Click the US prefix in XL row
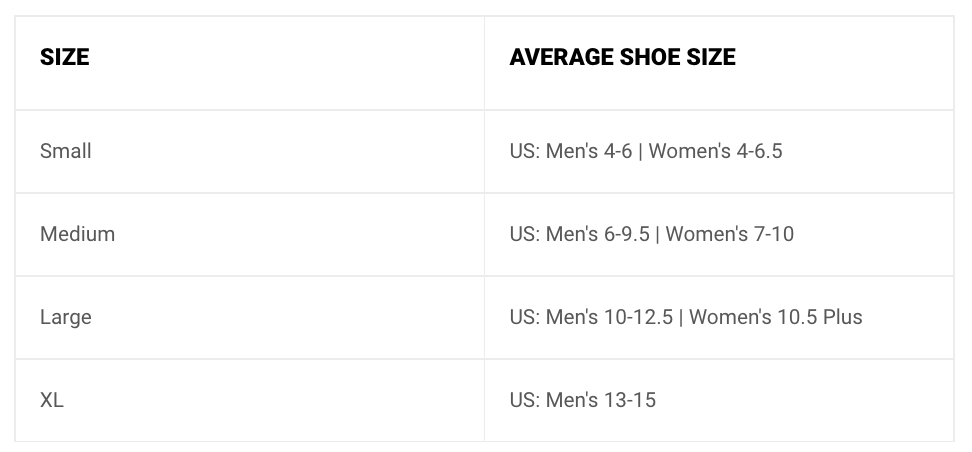 point(524,400)
